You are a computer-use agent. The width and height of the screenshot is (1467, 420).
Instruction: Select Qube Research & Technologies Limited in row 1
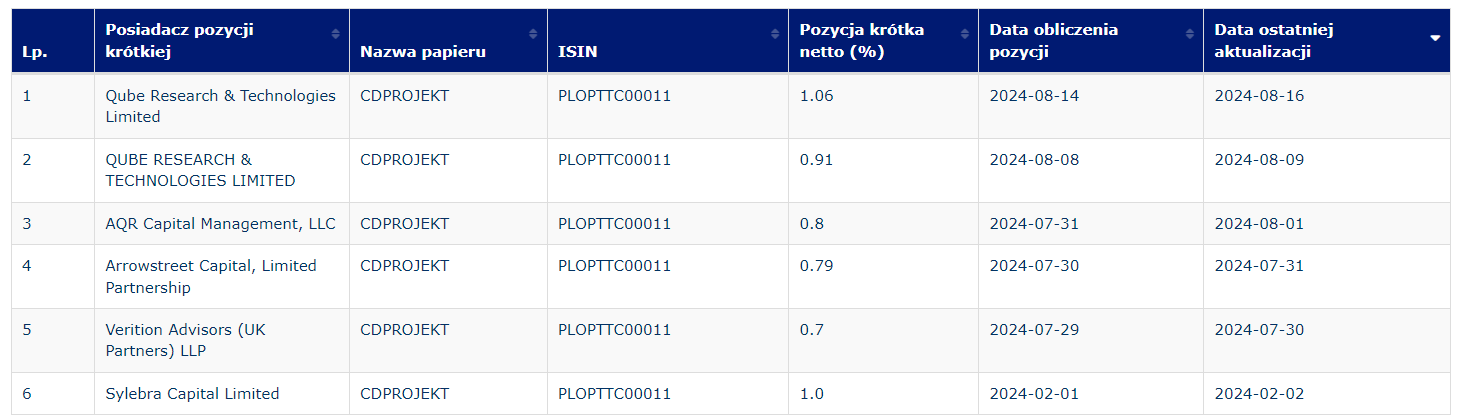click(220, 106)
